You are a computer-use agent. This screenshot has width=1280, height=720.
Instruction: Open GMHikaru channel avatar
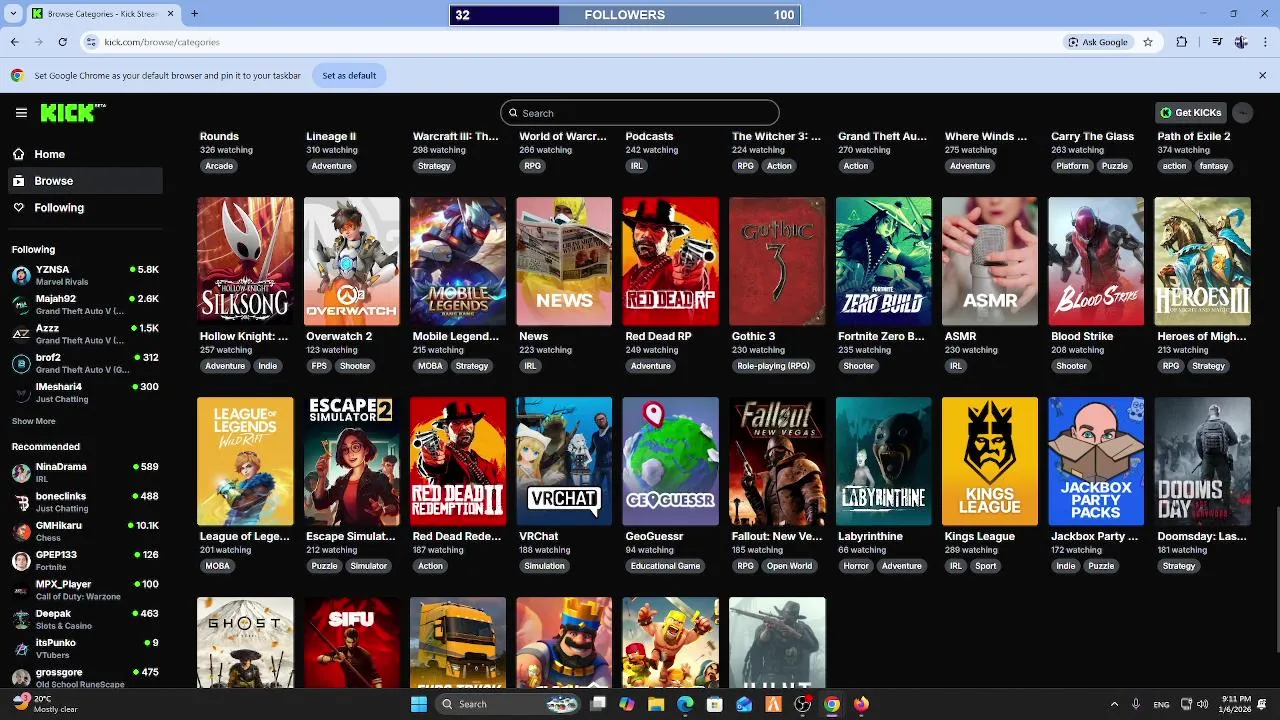[x=21, y=531]
